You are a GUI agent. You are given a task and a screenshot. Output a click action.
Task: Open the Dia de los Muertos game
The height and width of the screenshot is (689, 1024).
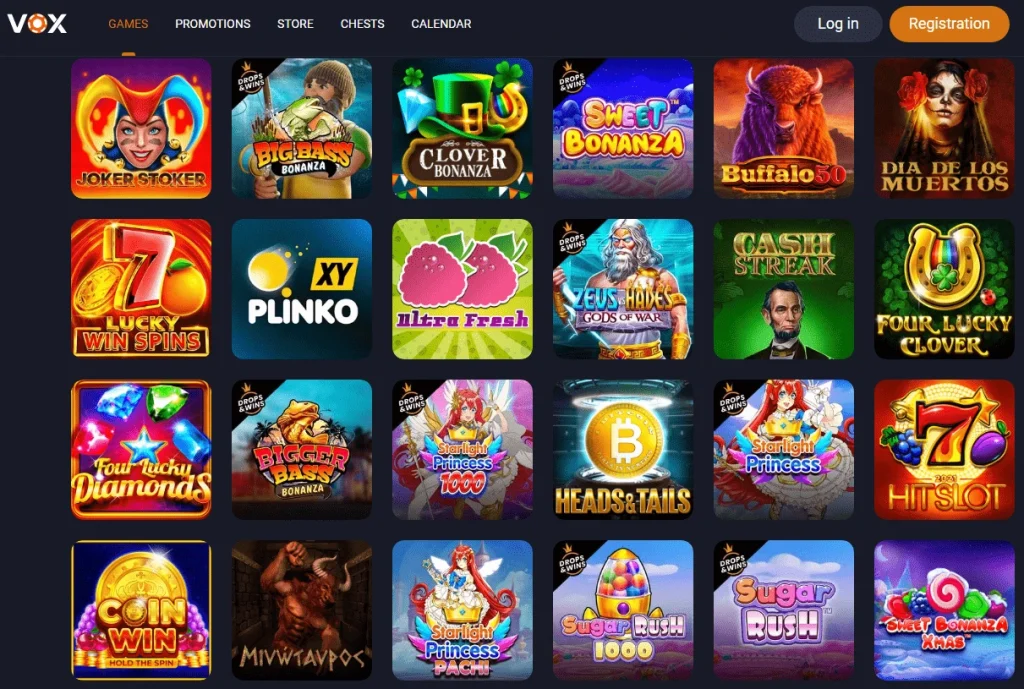(944, 129)
